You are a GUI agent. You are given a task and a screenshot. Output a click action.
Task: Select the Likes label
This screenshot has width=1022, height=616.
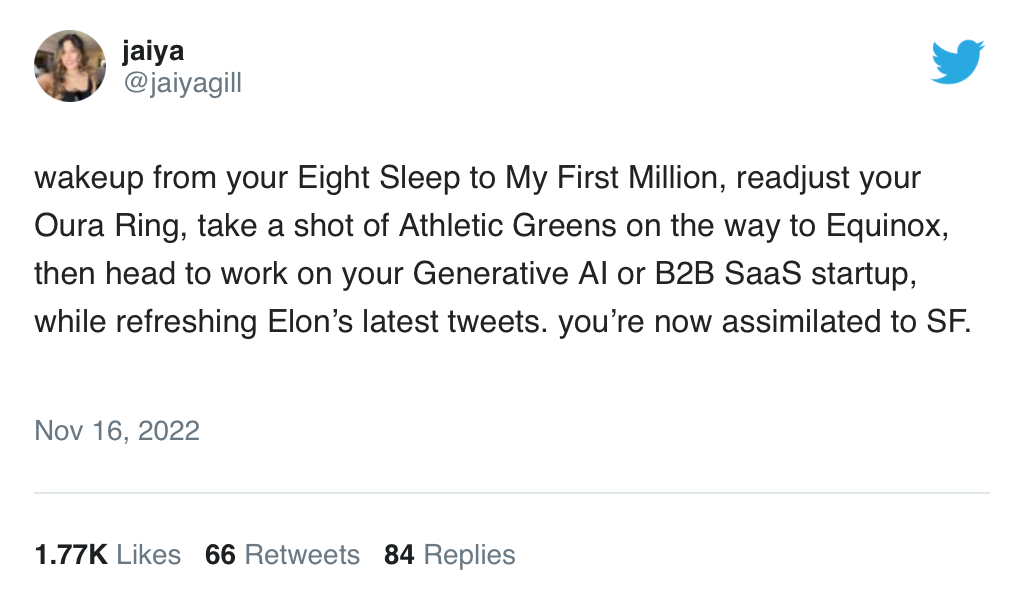coord(149,555)
